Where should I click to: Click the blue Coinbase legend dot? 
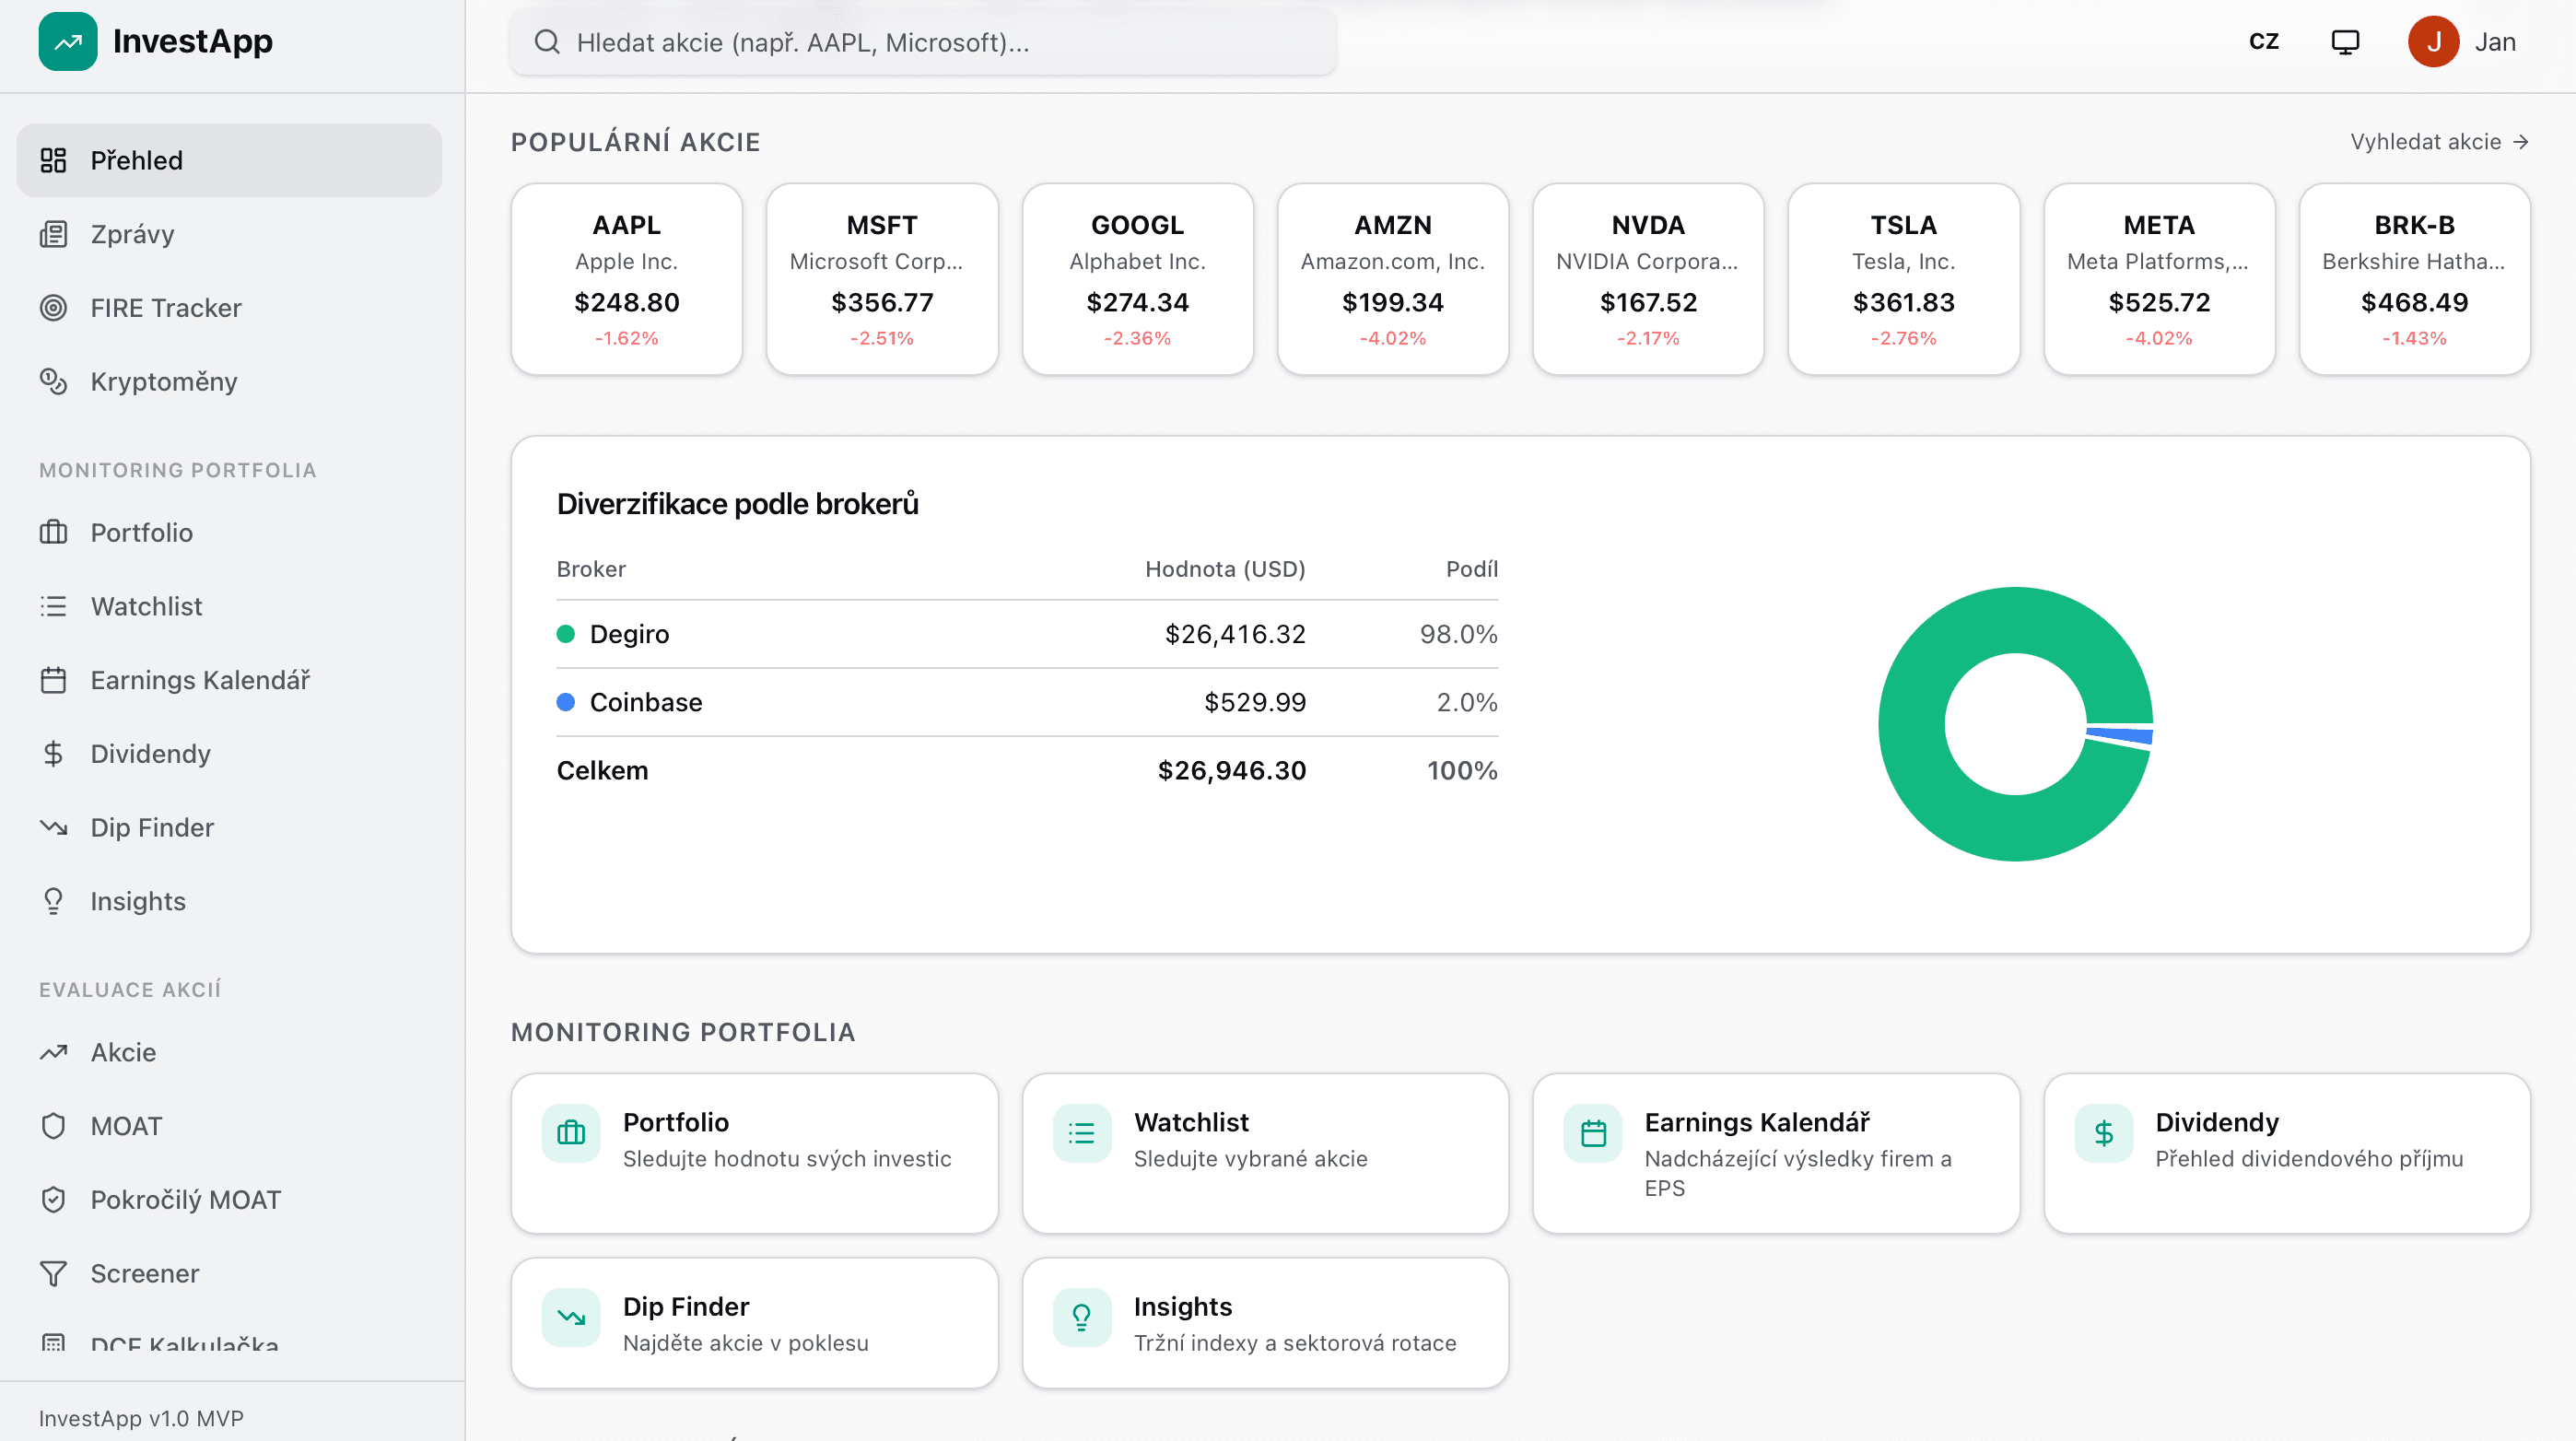566,702
